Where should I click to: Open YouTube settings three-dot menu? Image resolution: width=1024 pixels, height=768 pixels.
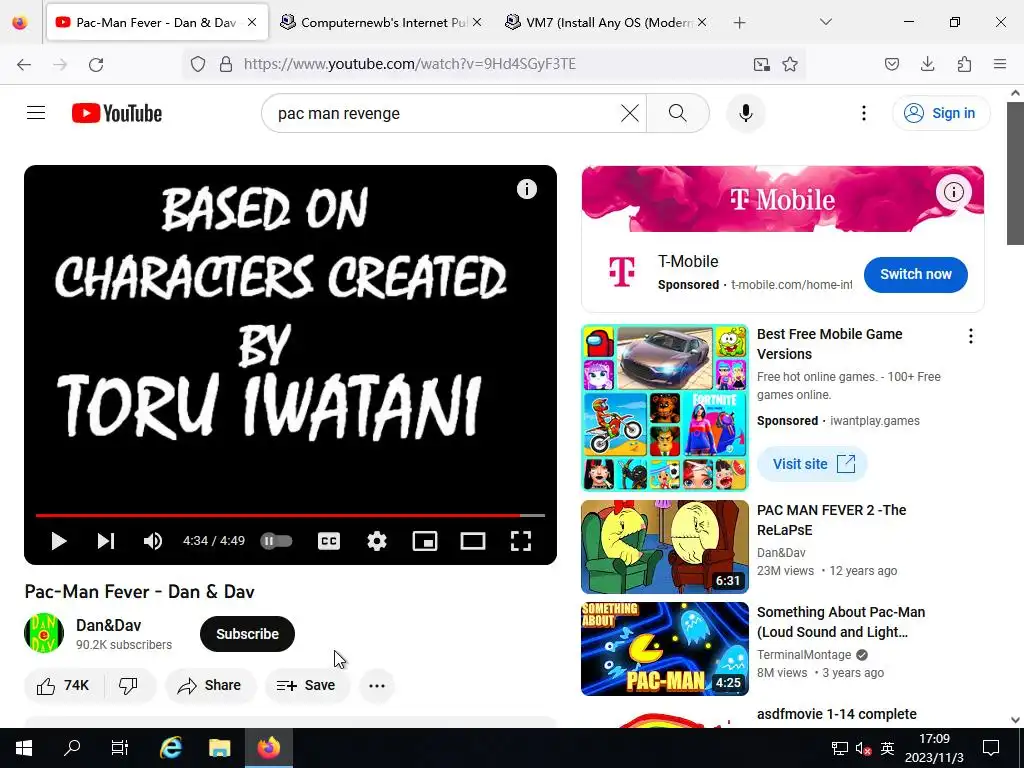(863, 113)
